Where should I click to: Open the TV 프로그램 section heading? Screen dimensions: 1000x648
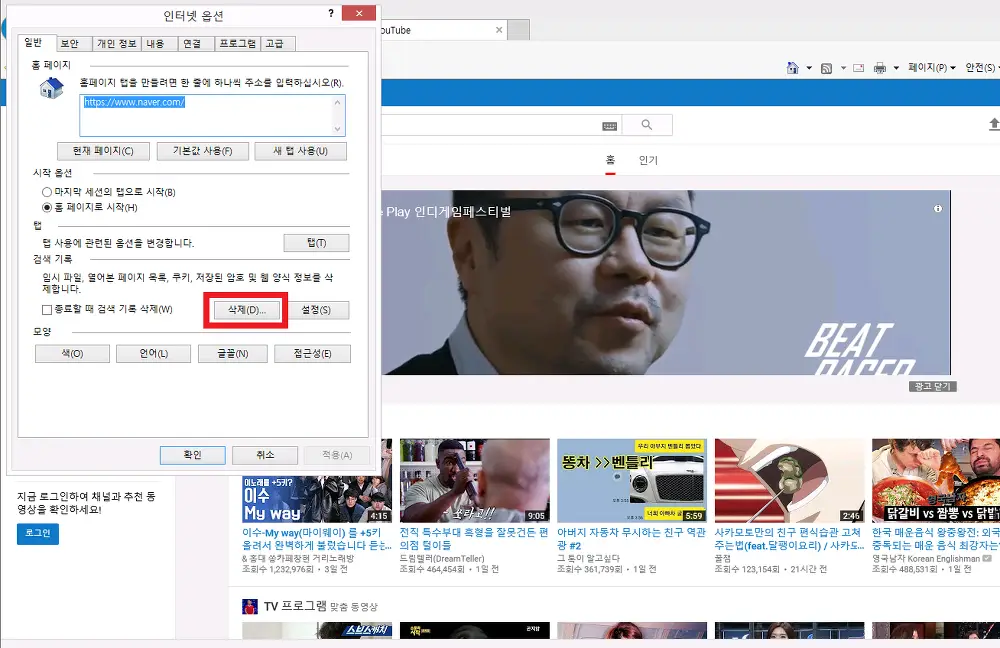[295, 607]
